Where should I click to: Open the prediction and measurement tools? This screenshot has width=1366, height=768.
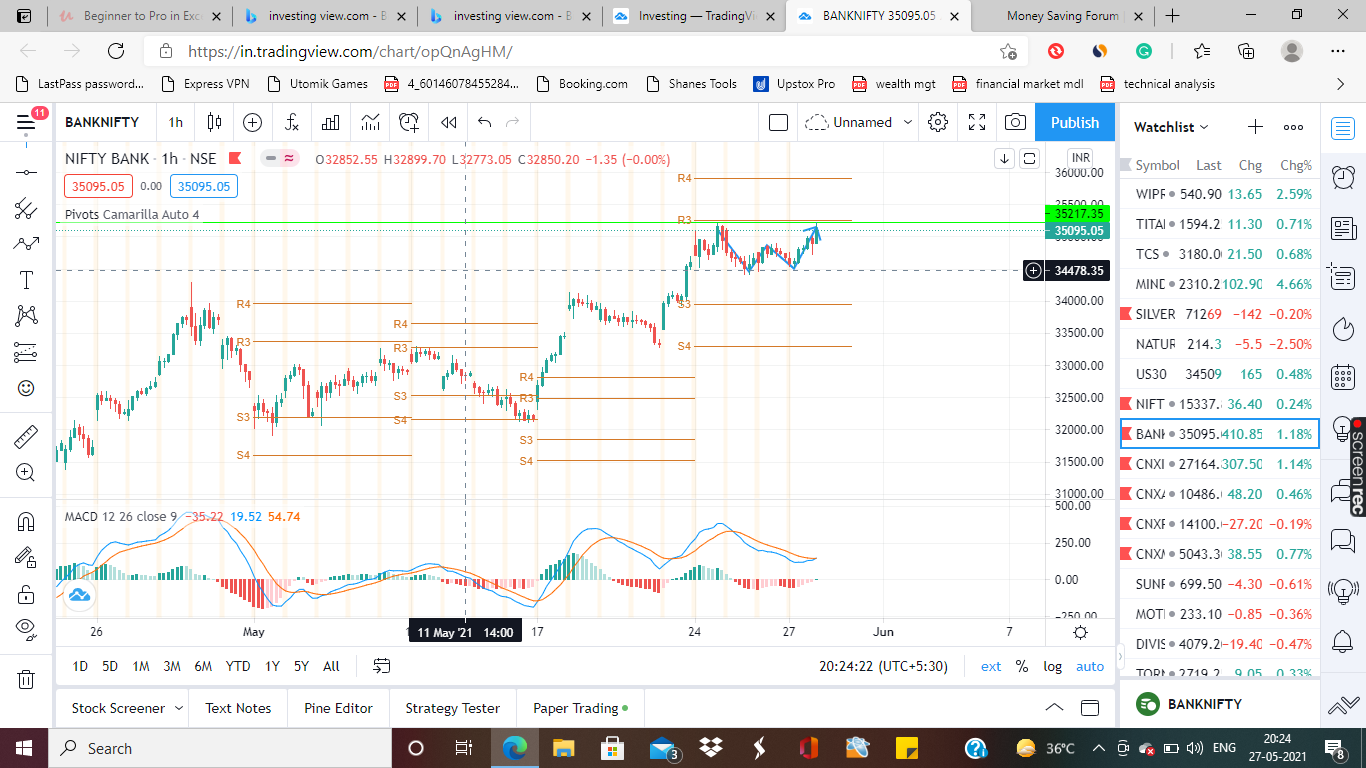click(x=26, y=352)
